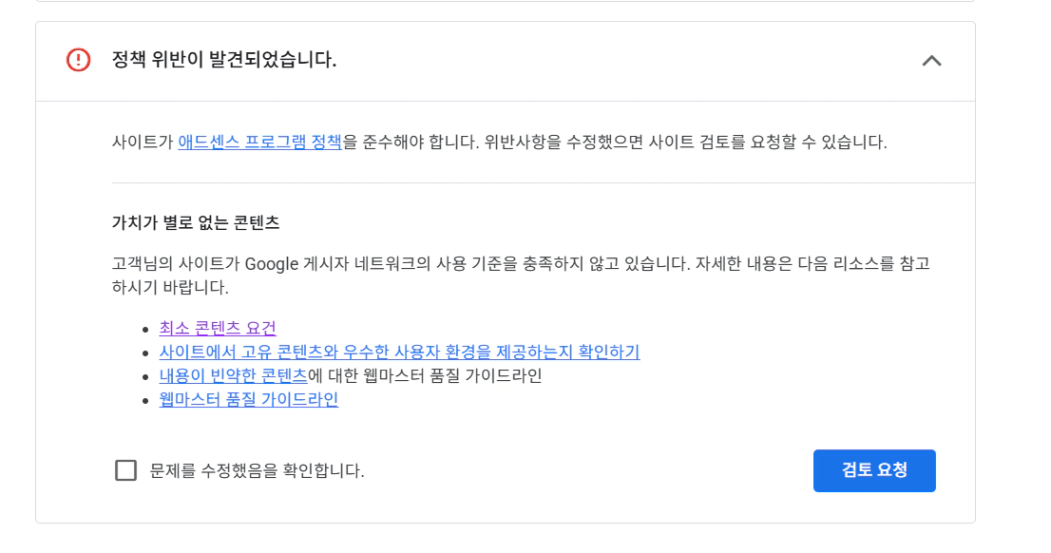Image resolution: width=1051 pixels, height=553 pixels.
Task: Check the '문제를 수정했음을 확인합니다' checkbox
Action: (x=126, y=470)
